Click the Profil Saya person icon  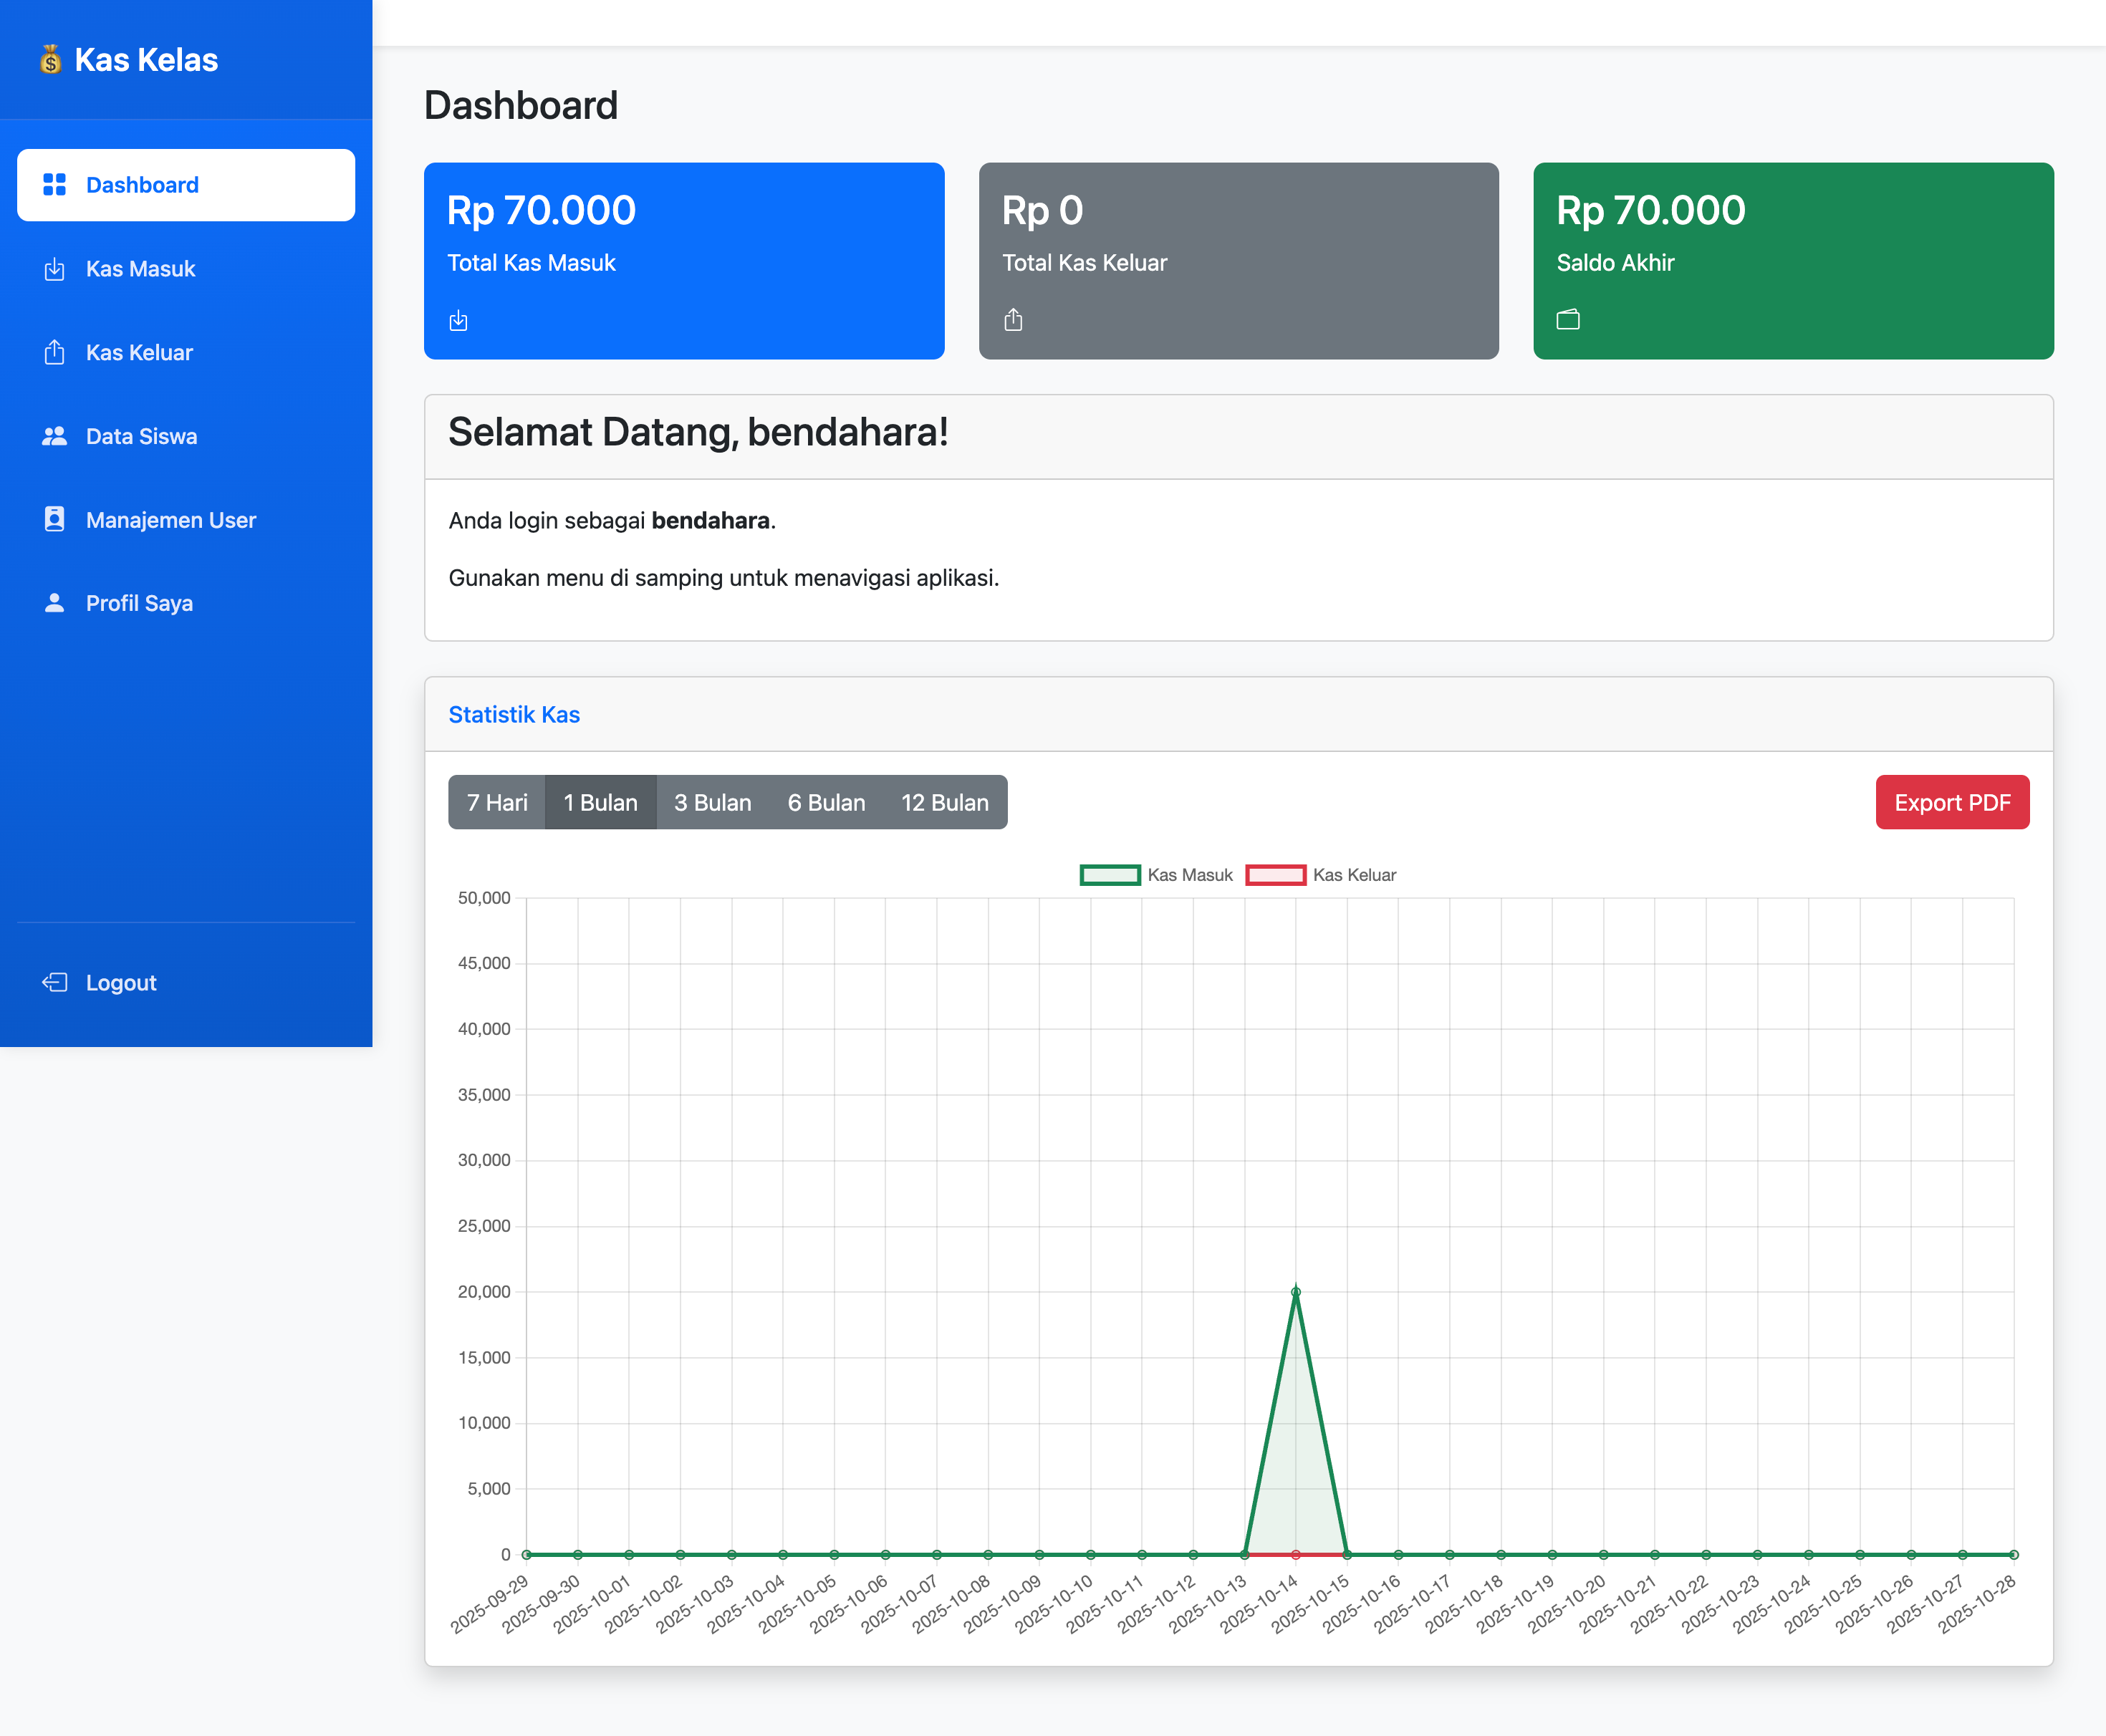54,603
